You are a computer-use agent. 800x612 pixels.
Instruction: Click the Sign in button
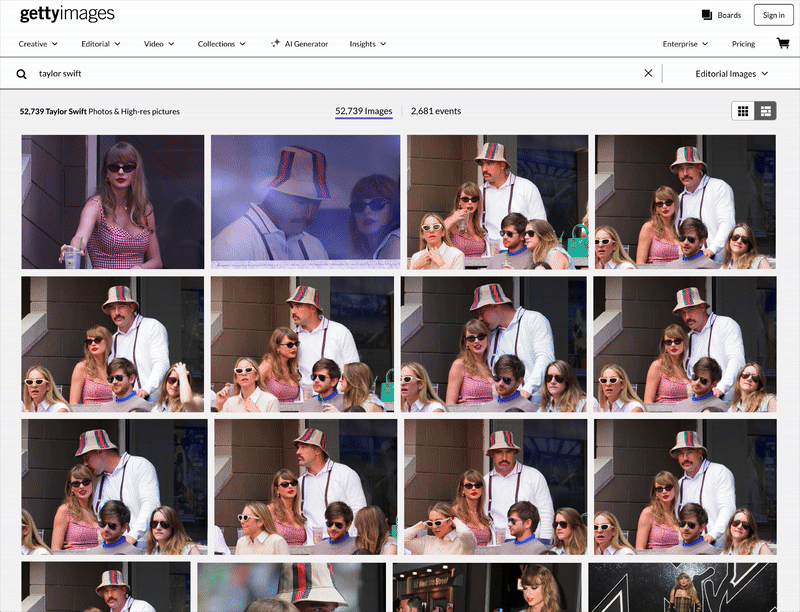point(773,15)
